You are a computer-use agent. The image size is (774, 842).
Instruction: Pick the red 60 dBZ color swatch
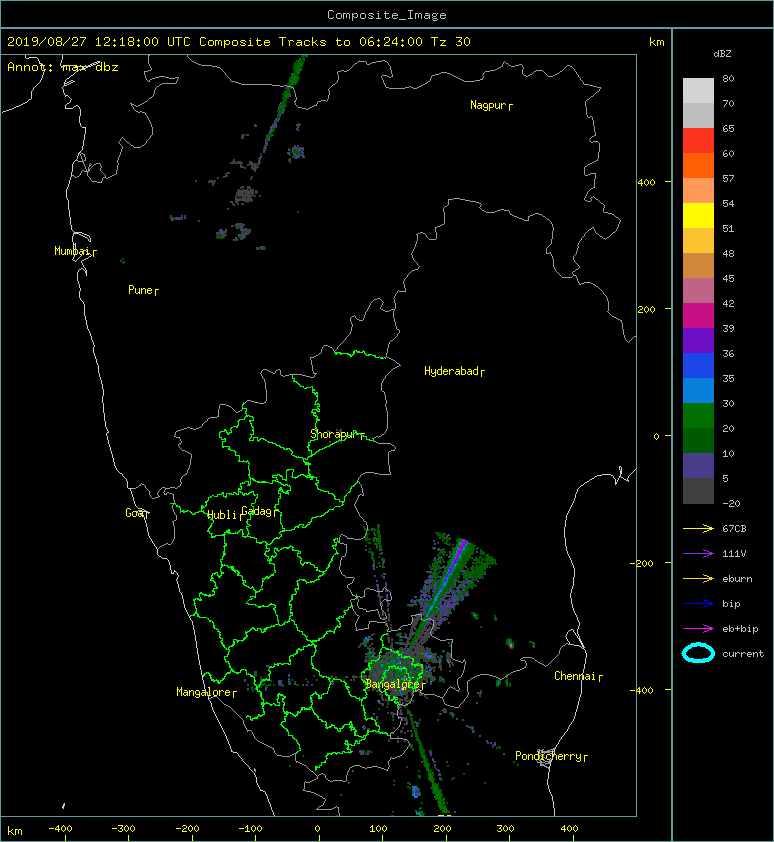coord(698,141)
